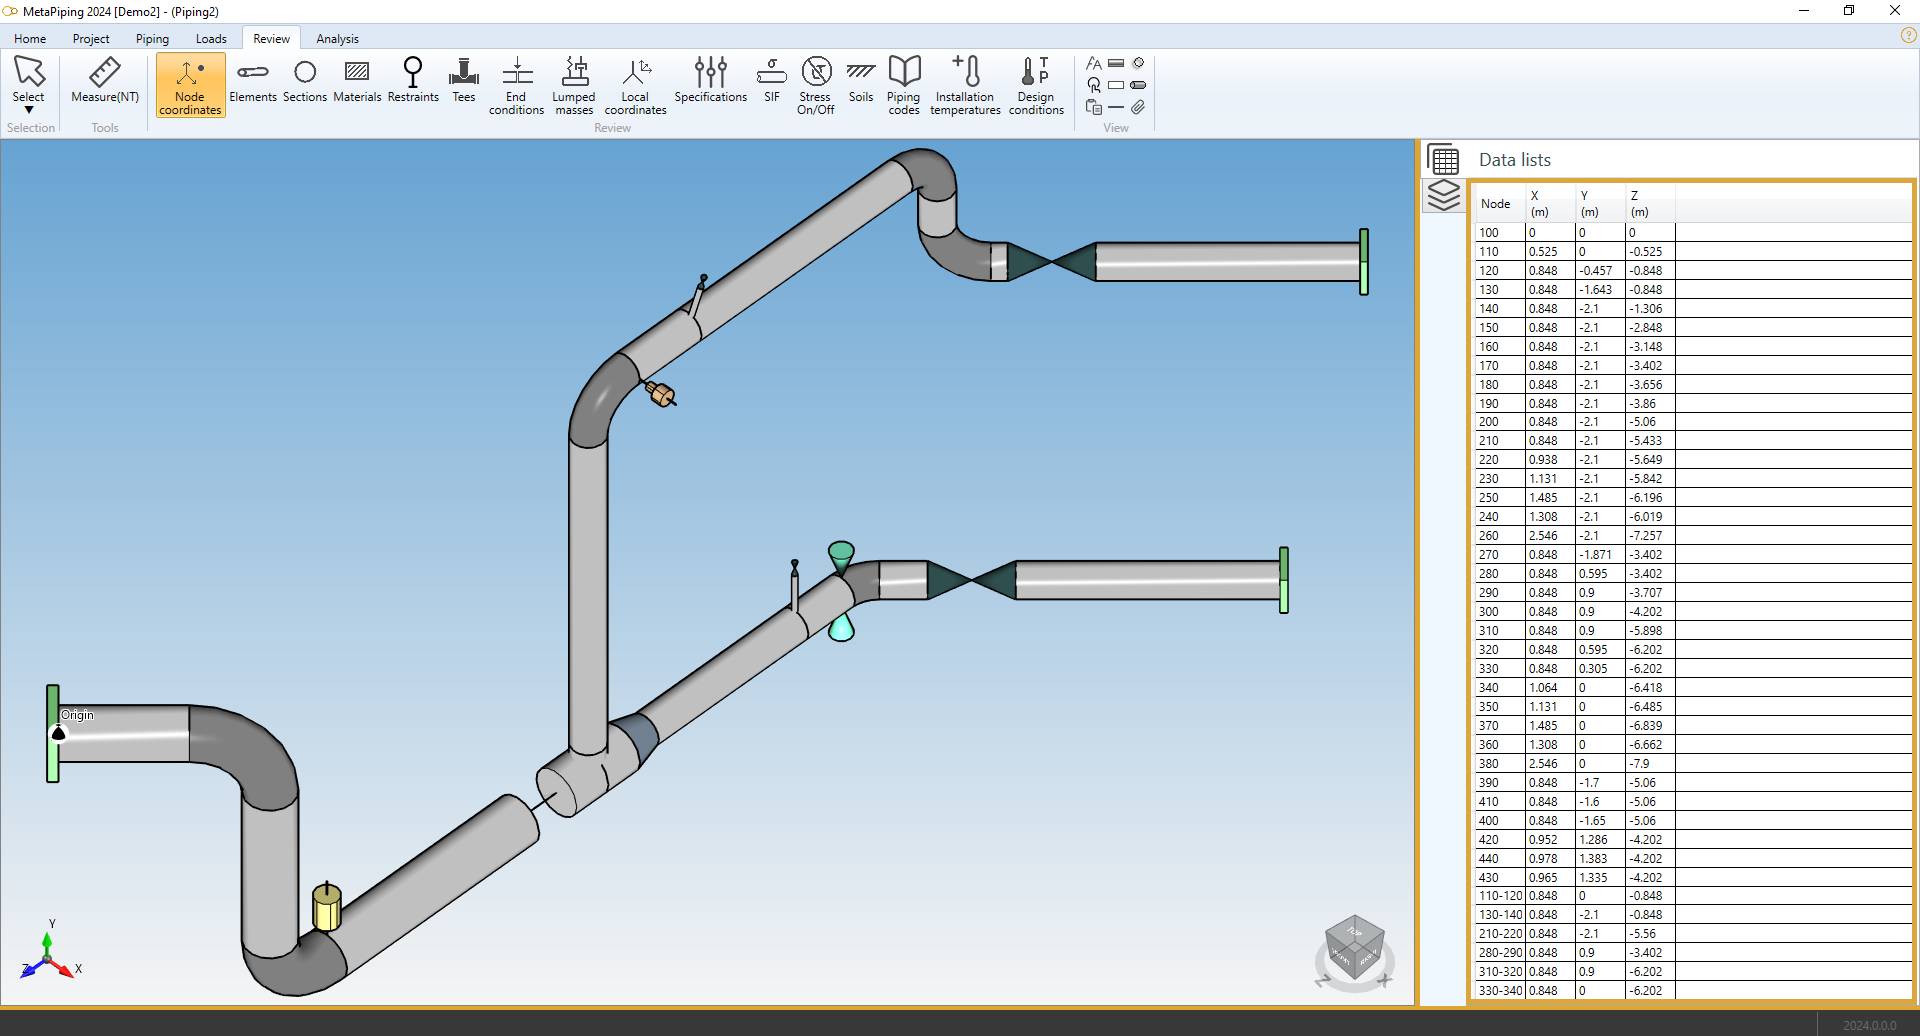Screen dimensions: 1920x1036
Task: Open the Specifications review
Action: [x=711, y=80]
